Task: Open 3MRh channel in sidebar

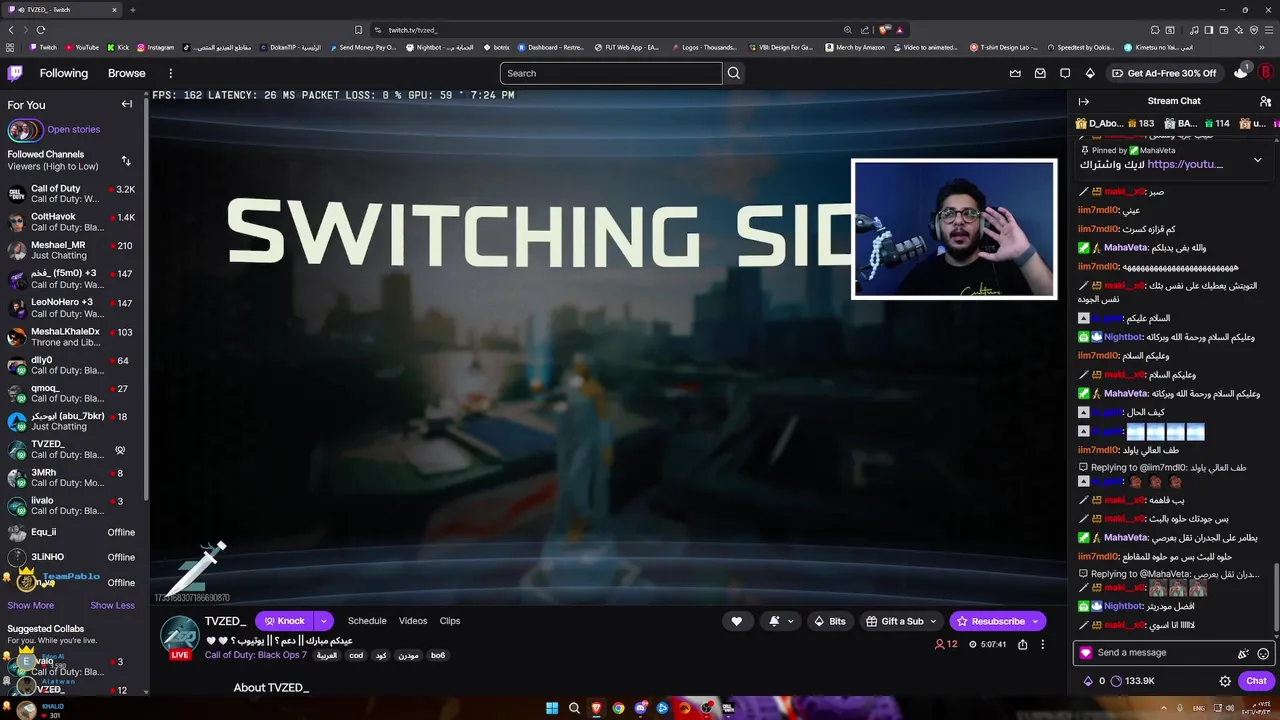Action: (x=72, y=478)
